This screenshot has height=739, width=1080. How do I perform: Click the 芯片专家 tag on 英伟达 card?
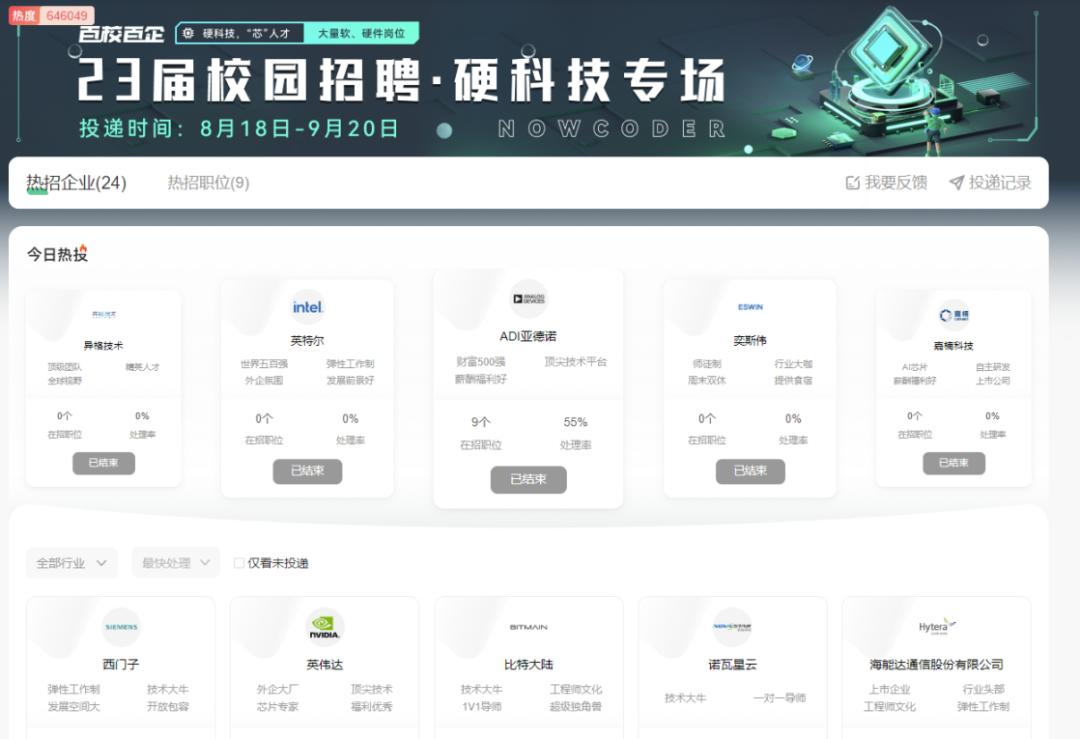tap(278, 707)
